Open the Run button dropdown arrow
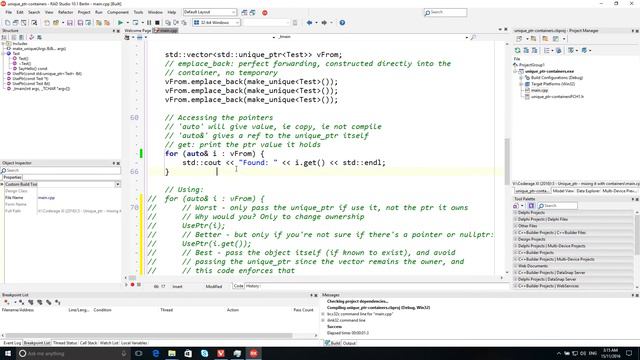The image size is (640, 360). (127, 23)
